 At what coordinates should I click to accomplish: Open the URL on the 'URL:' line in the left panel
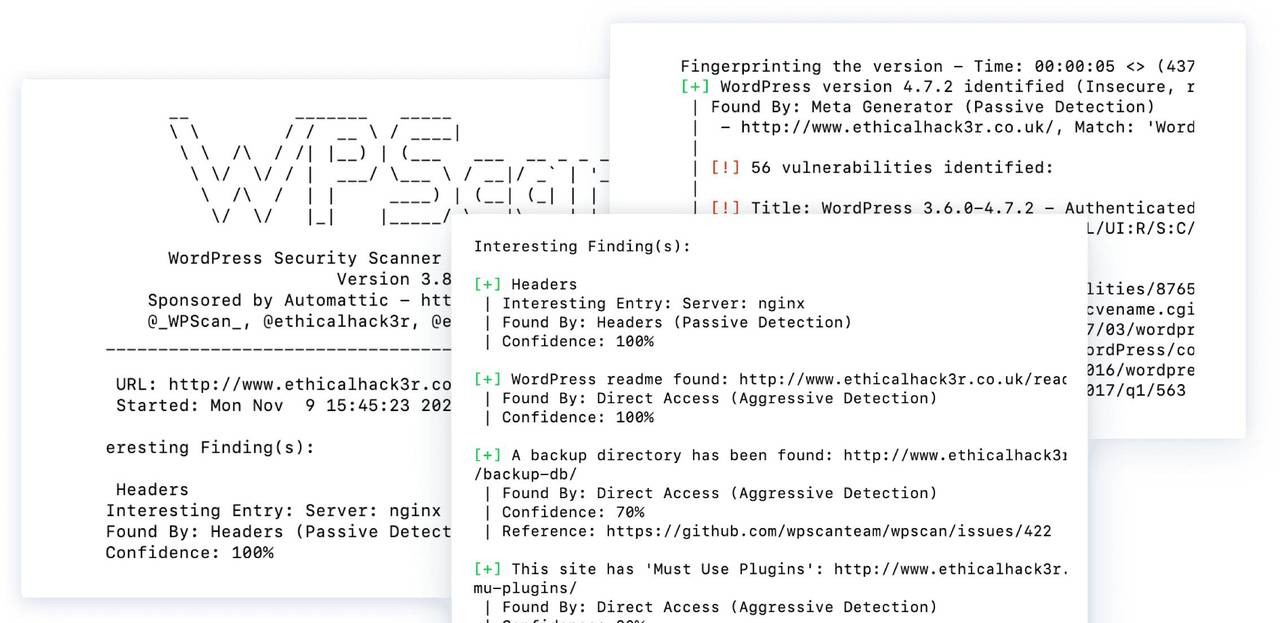(310, 384)
